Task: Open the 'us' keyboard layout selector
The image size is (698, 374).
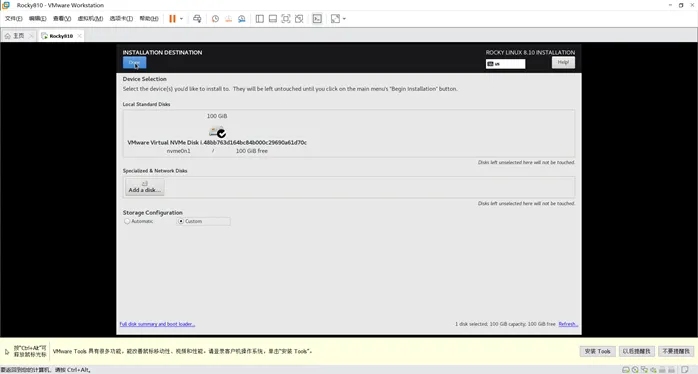Action: click(505, 64)
